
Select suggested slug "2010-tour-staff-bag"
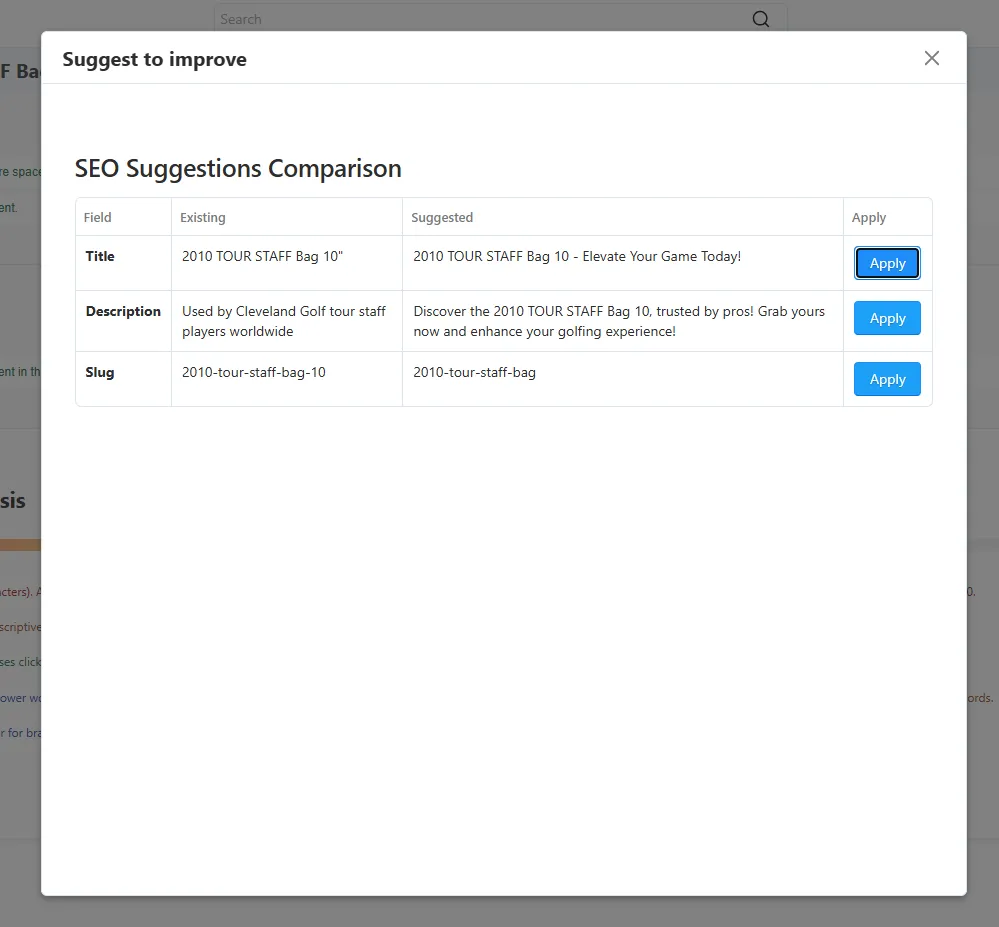[x=475, y=372]
